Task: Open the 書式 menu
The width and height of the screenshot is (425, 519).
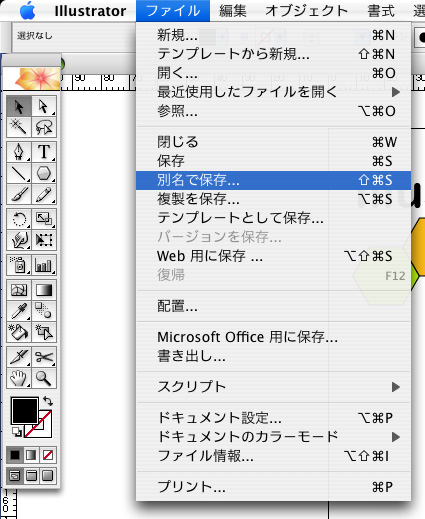Action: [x=381, y=11]
